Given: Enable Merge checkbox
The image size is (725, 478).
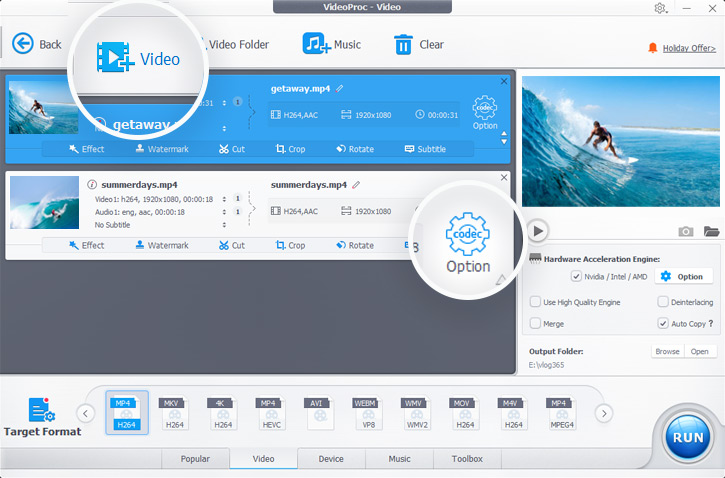Looking at the screenshot, I should [535, 323].
